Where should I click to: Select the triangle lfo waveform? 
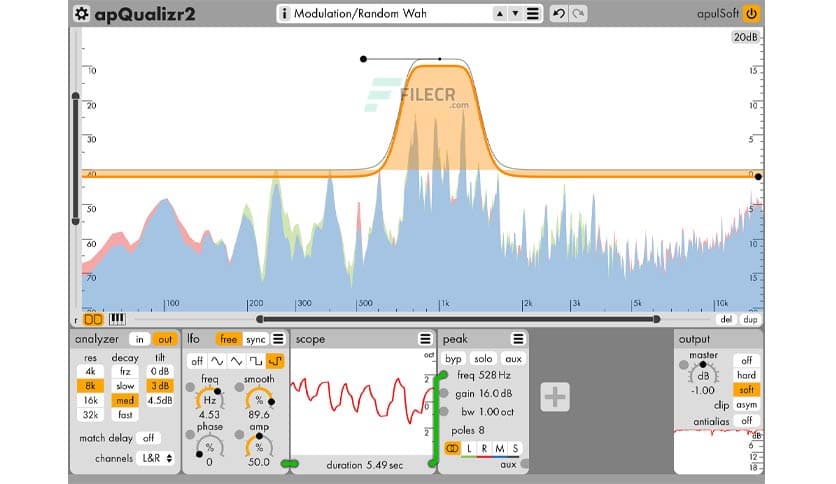(x=236, y=361)
